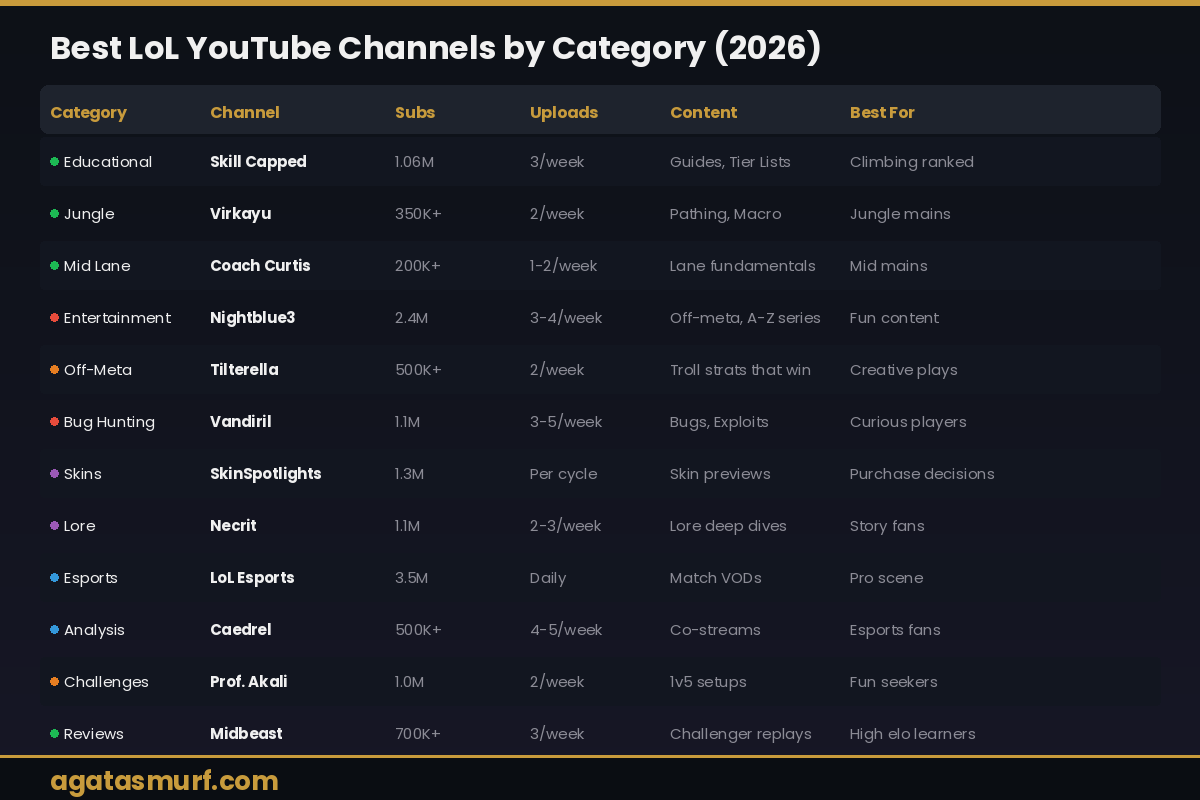Viewport: 1200px width, 800px height.
Task: Click the Skins category cell
Action: point(76,474)
